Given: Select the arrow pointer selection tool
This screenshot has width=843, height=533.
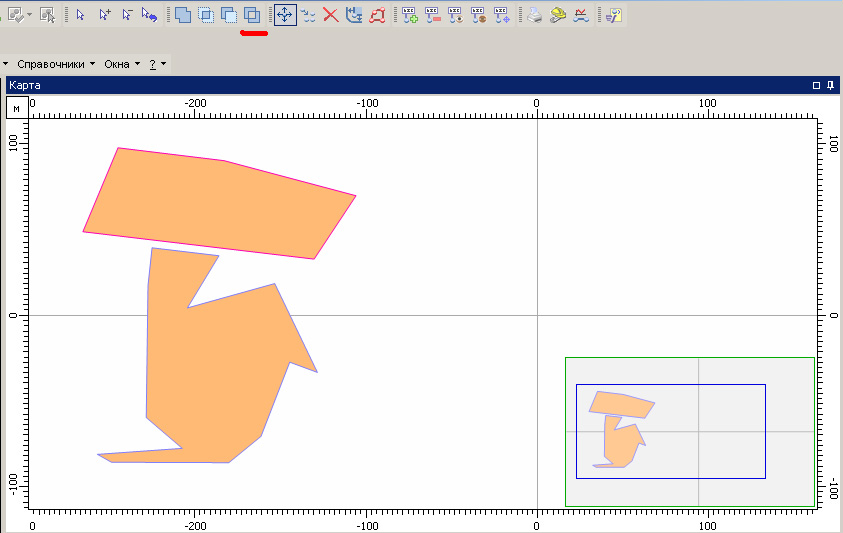Looking at the screenshot, I should coord(81,15).
